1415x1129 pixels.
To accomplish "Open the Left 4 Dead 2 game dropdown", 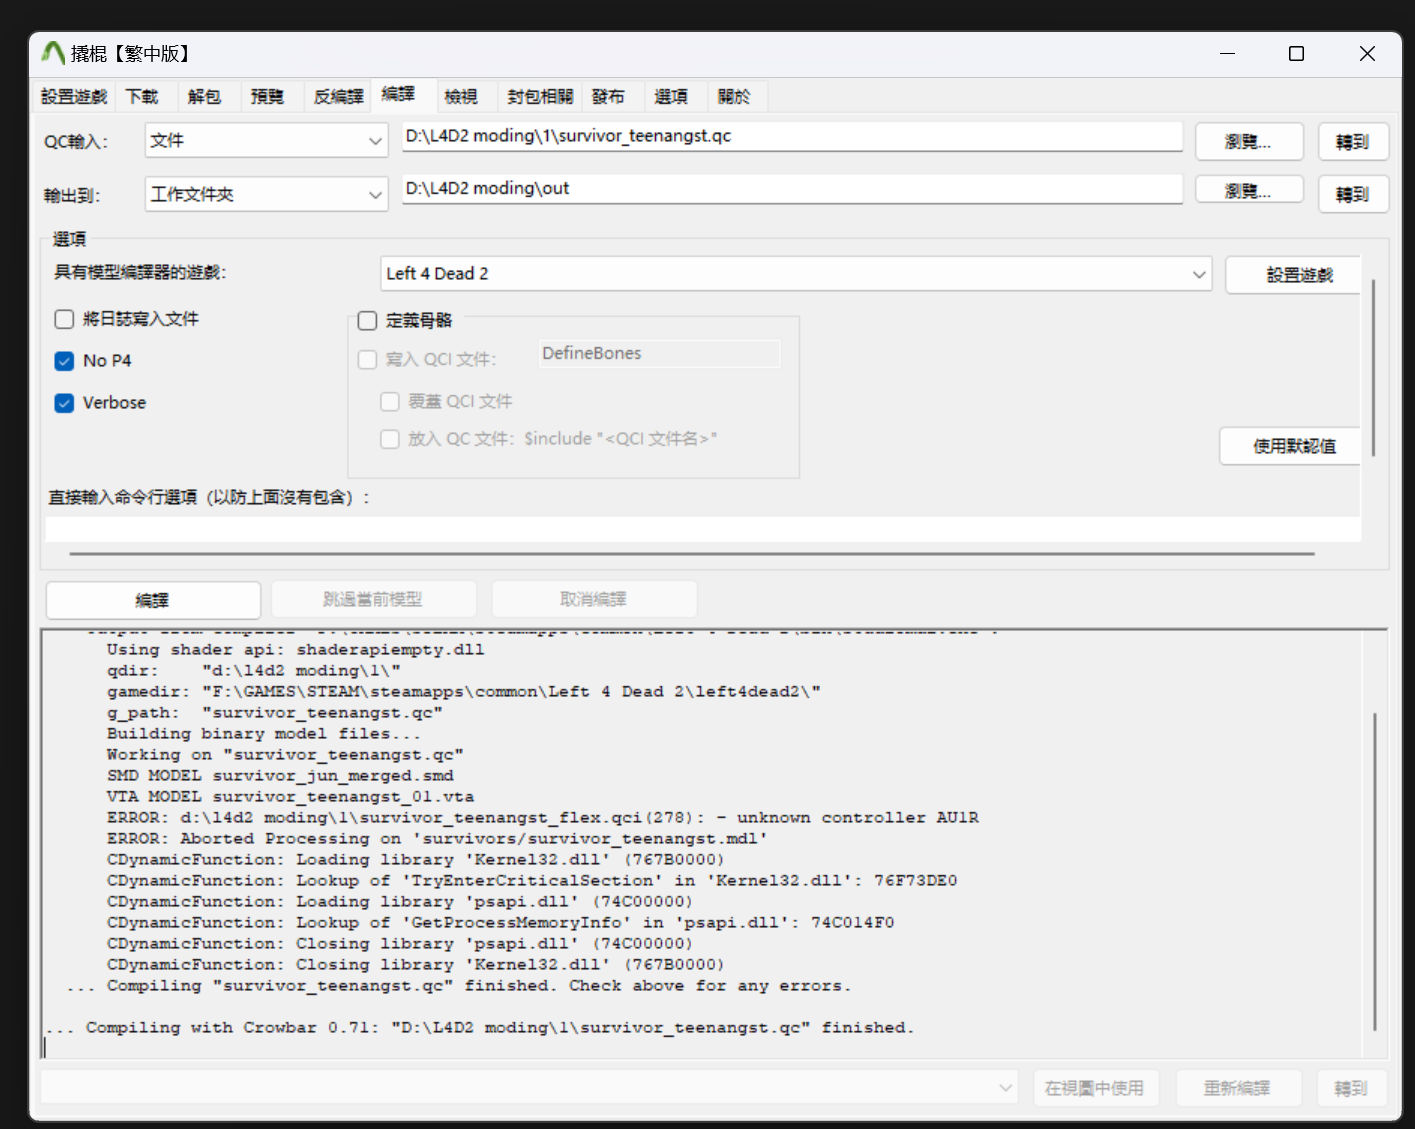I will (796, 274).
